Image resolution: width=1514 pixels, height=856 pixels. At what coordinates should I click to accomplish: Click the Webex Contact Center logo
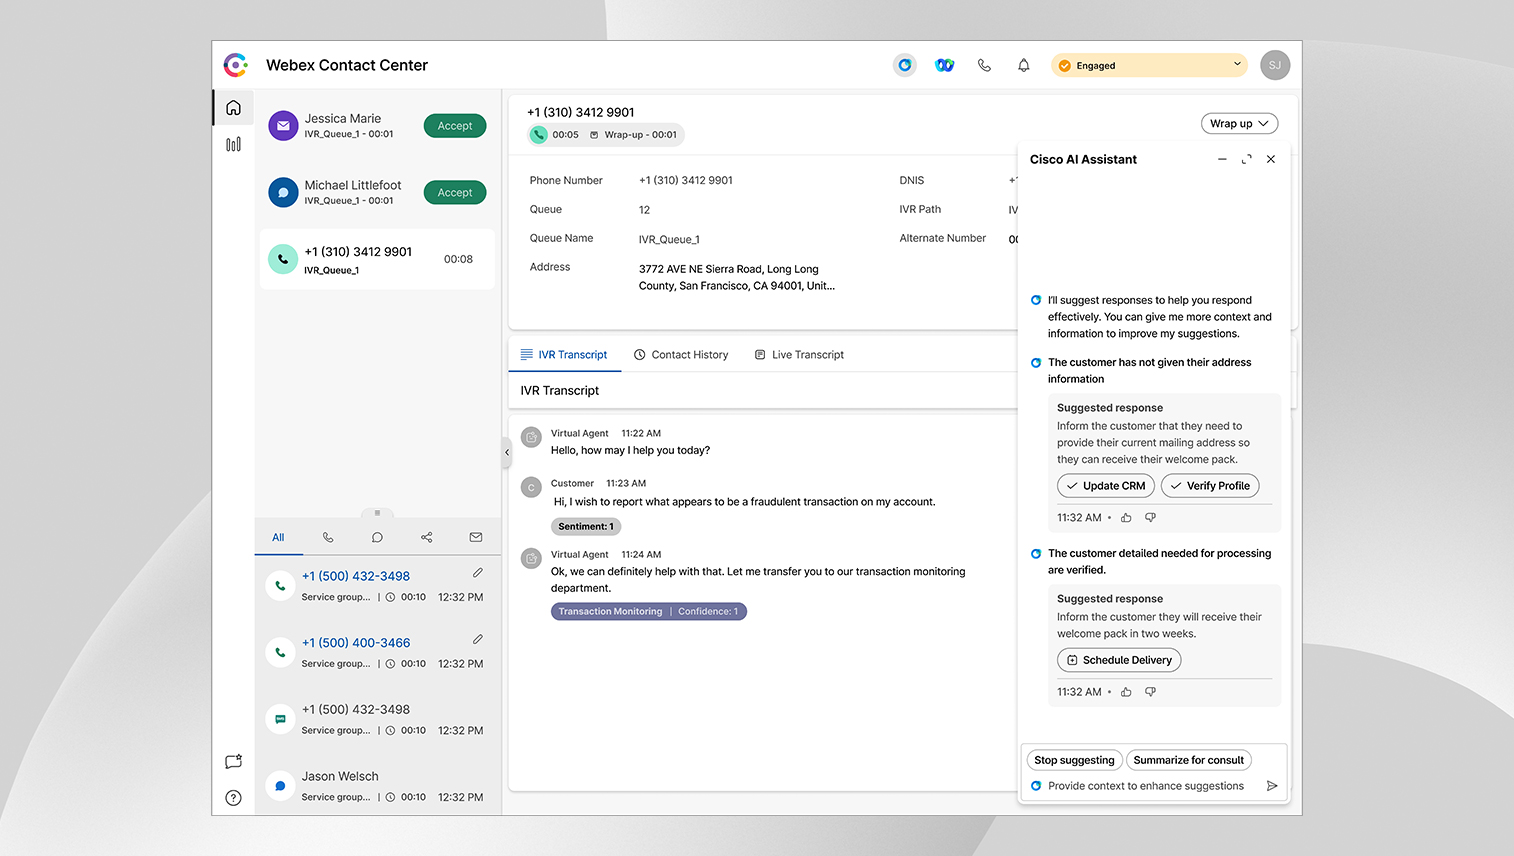(236, 65)
